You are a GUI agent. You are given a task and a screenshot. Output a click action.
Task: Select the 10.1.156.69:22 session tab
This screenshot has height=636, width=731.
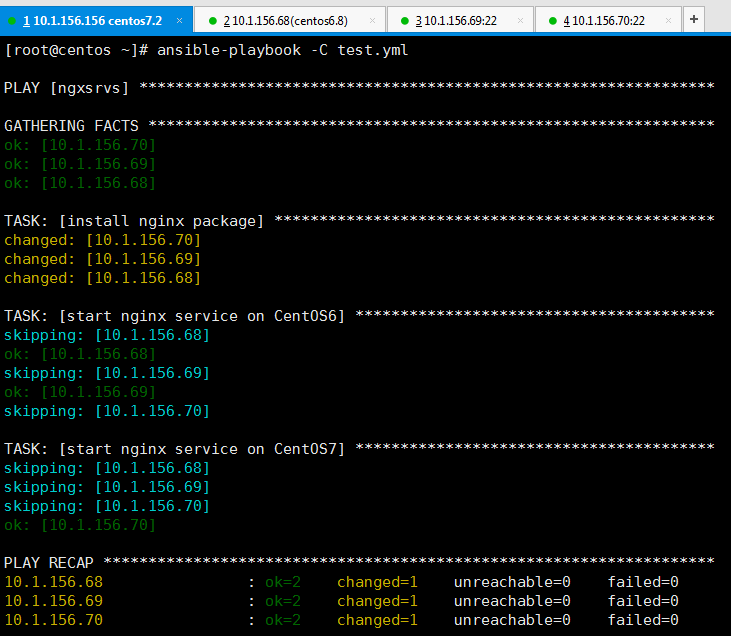tap(460, 21)
